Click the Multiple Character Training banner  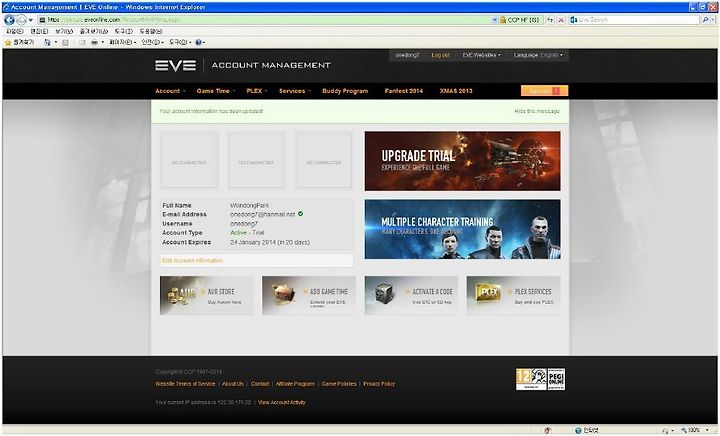pyautogui.click(x=462, y=229)
